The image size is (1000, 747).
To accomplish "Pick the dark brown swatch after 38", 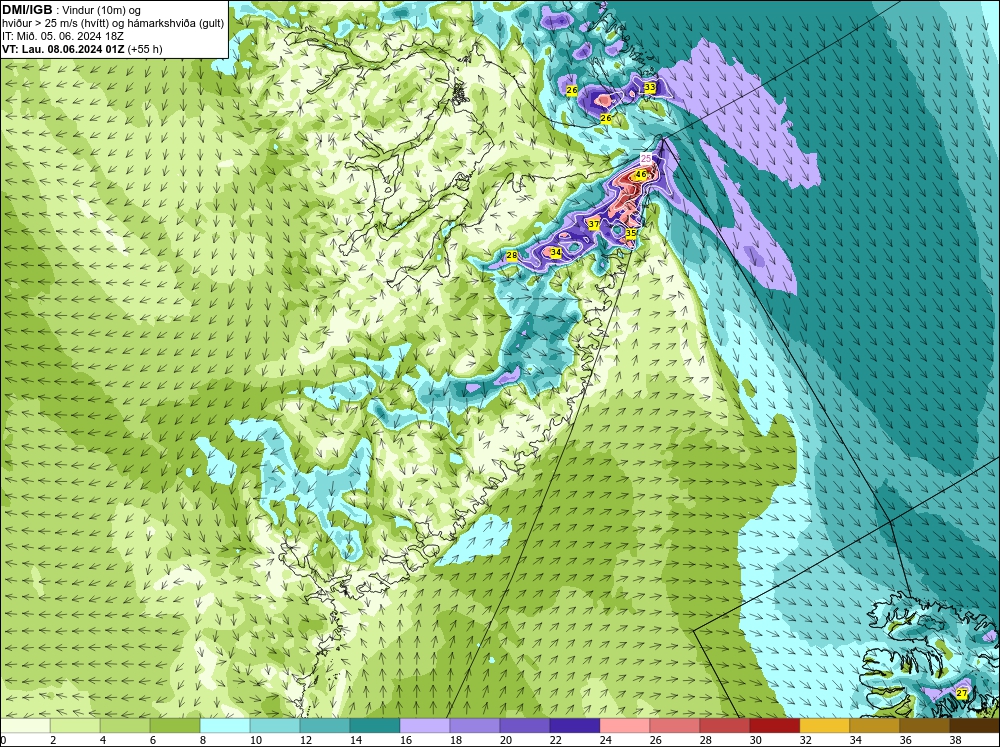I will pyautogui.click(x=974, y=725).
